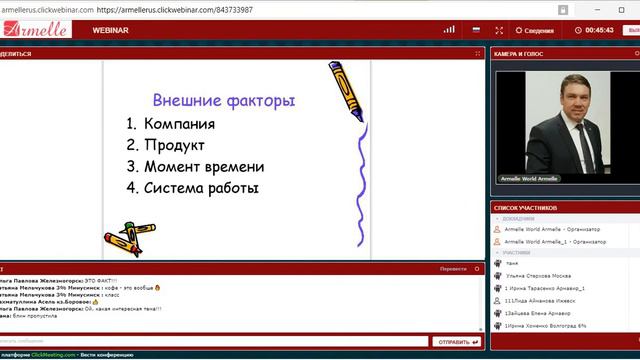Click slide item '3. Момент времени'

[195, 167]
